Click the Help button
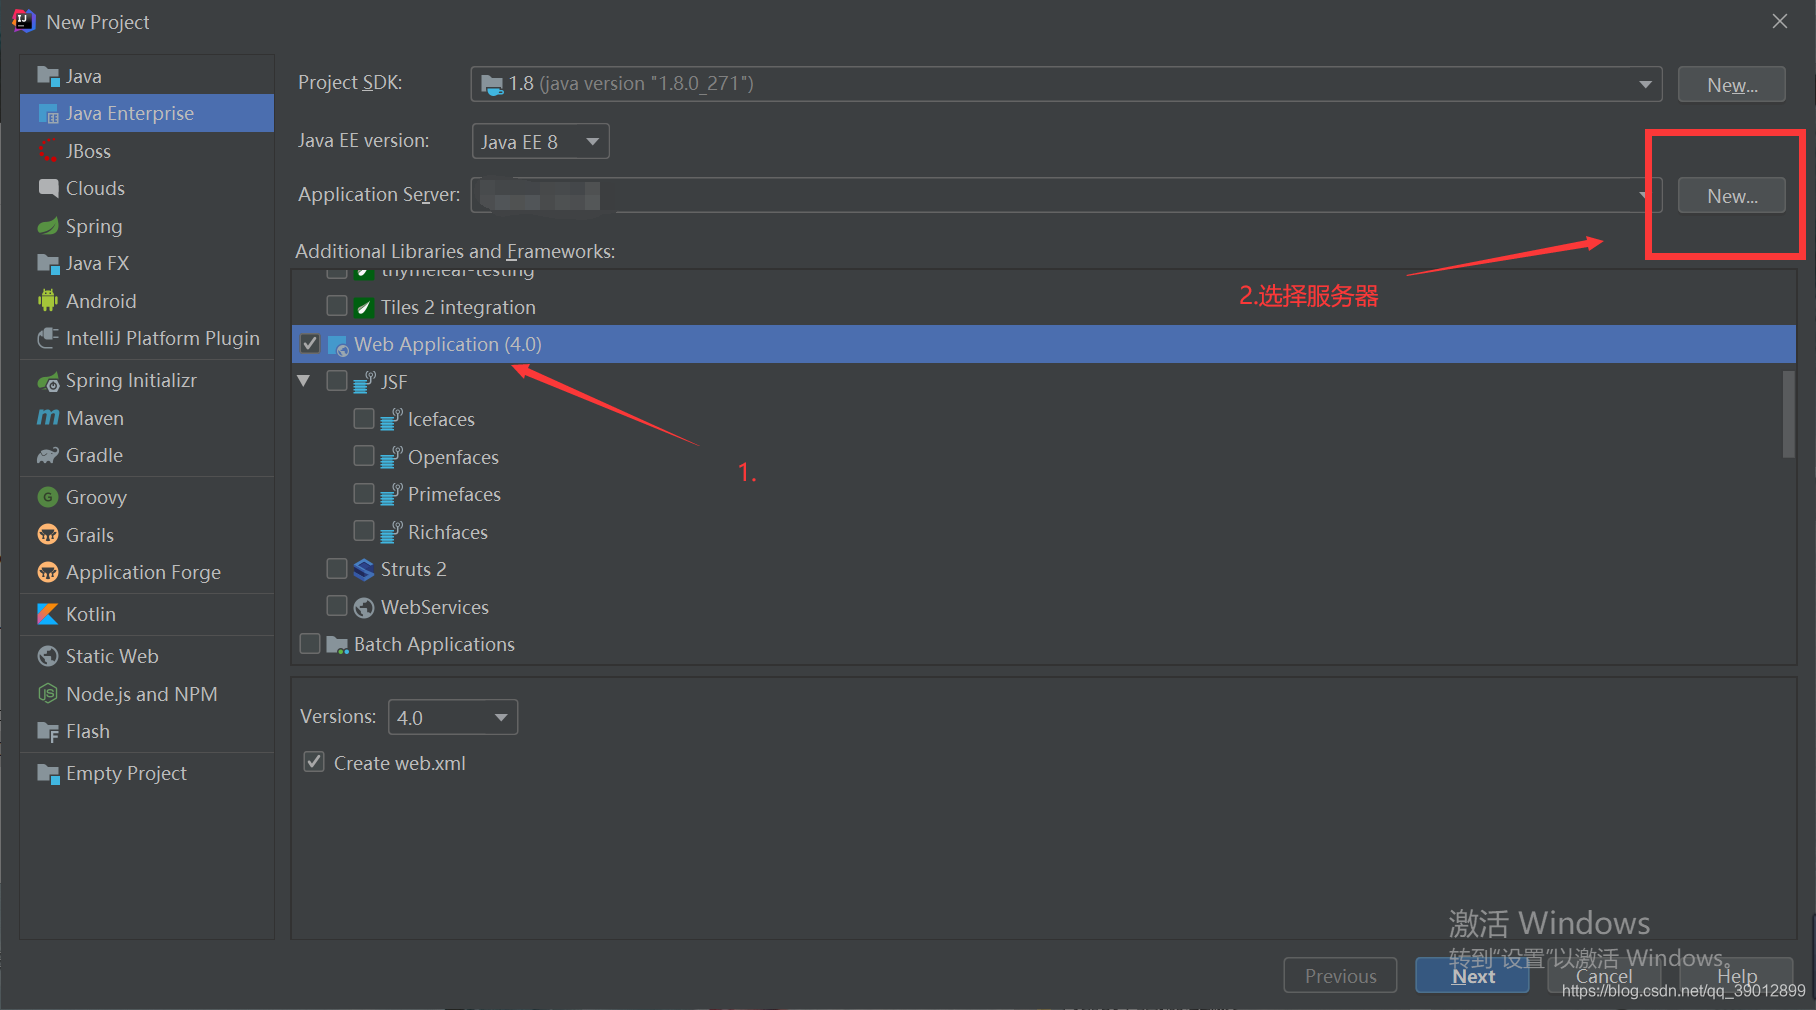Screen dimensions: 1816x1010 click(1737, 976)
